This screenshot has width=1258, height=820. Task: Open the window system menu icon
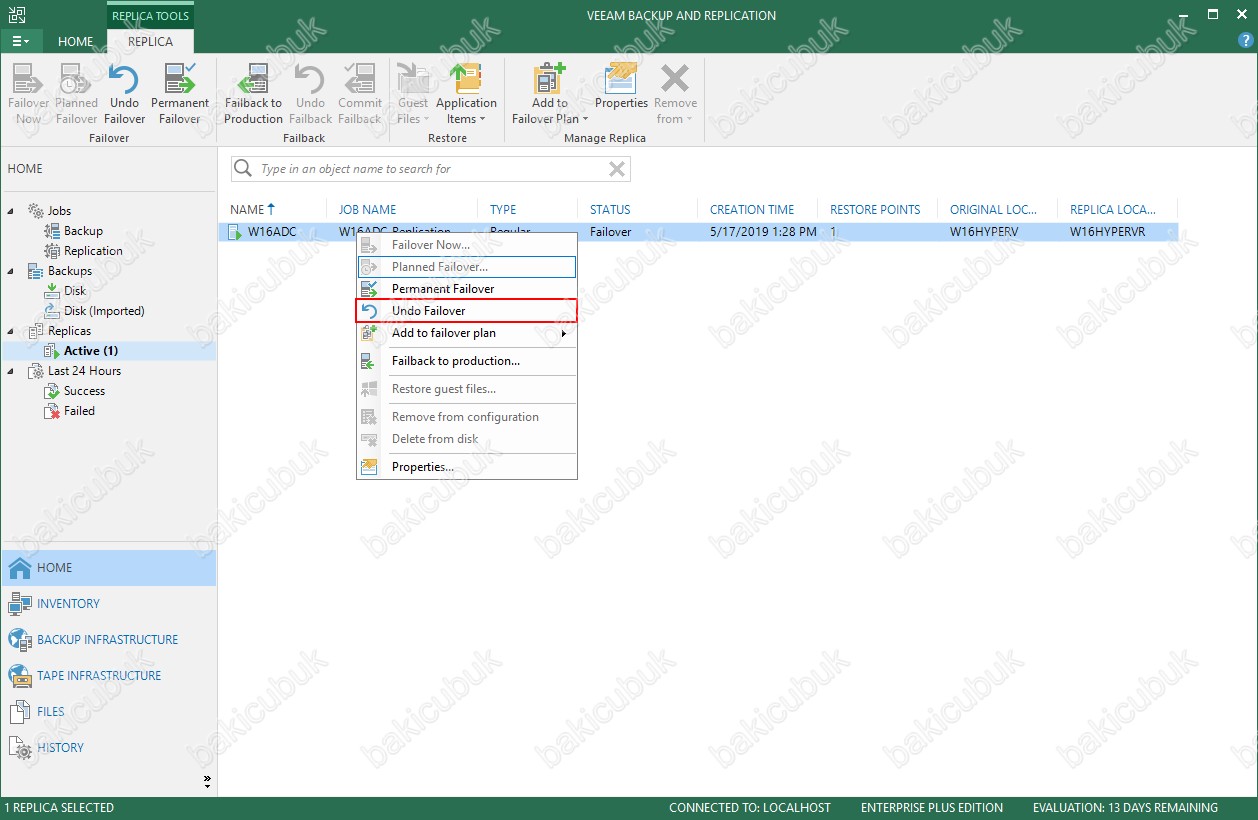click(16, 15)
